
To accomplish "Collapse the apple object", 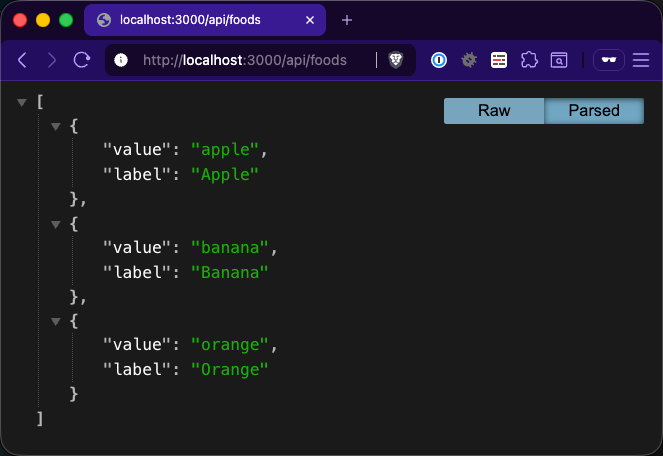I will coord(56,127).
